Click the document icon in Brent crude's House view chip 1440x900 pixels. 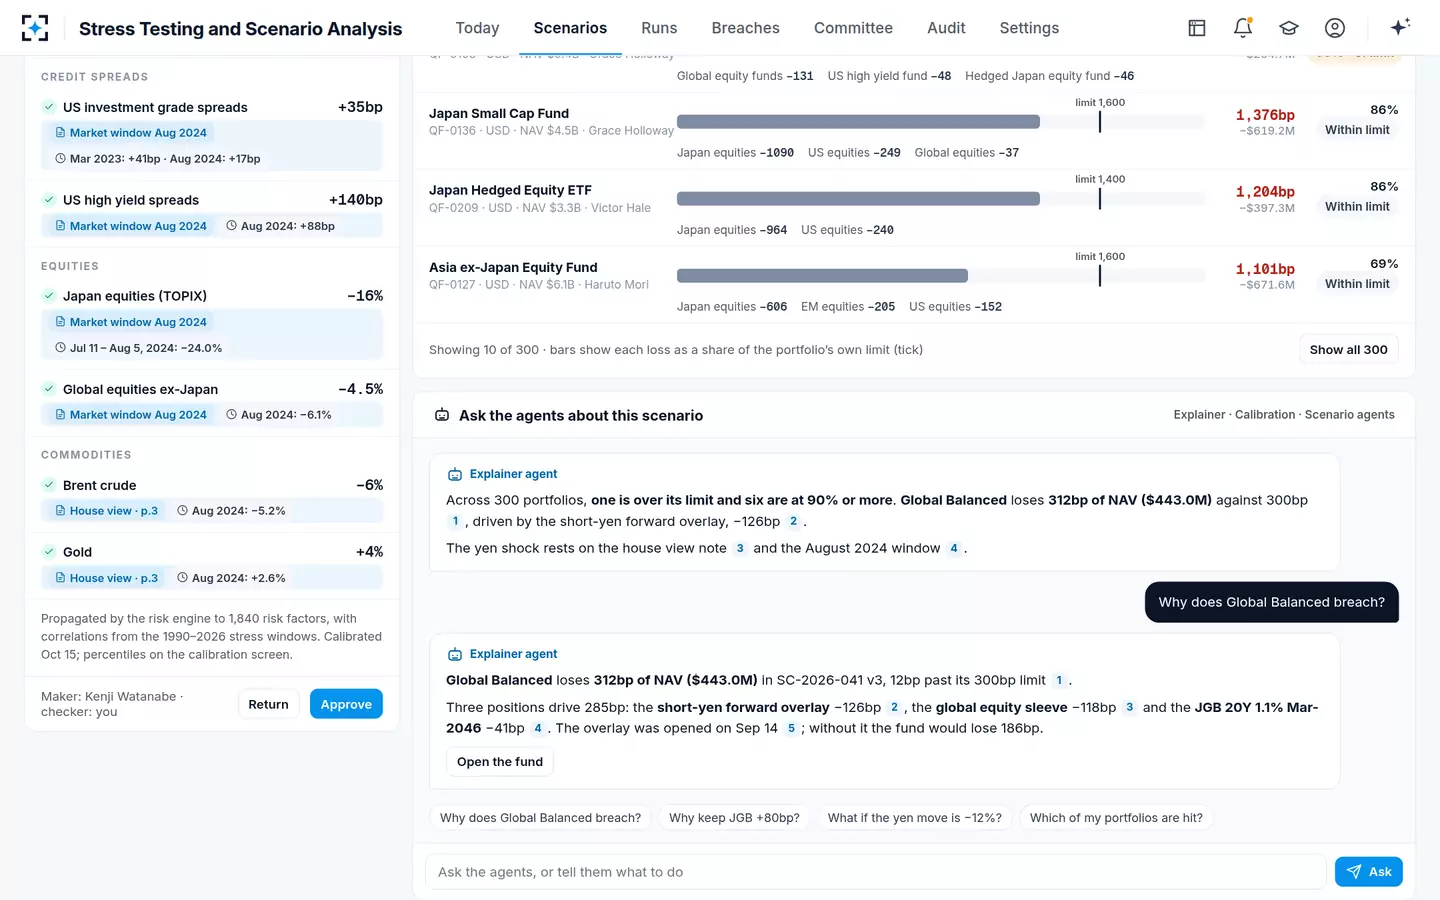[x=61, y=511]
